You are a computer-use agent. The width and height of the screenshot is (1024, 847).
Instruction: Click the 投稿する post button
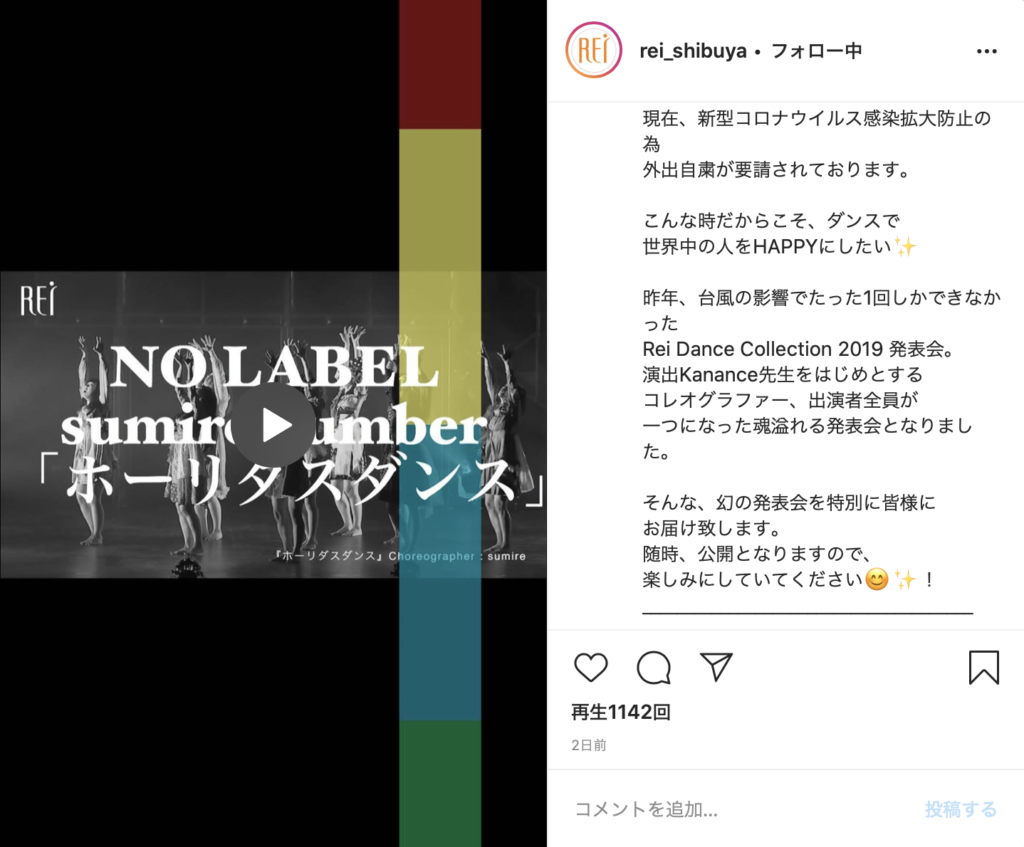click(961, 809)
